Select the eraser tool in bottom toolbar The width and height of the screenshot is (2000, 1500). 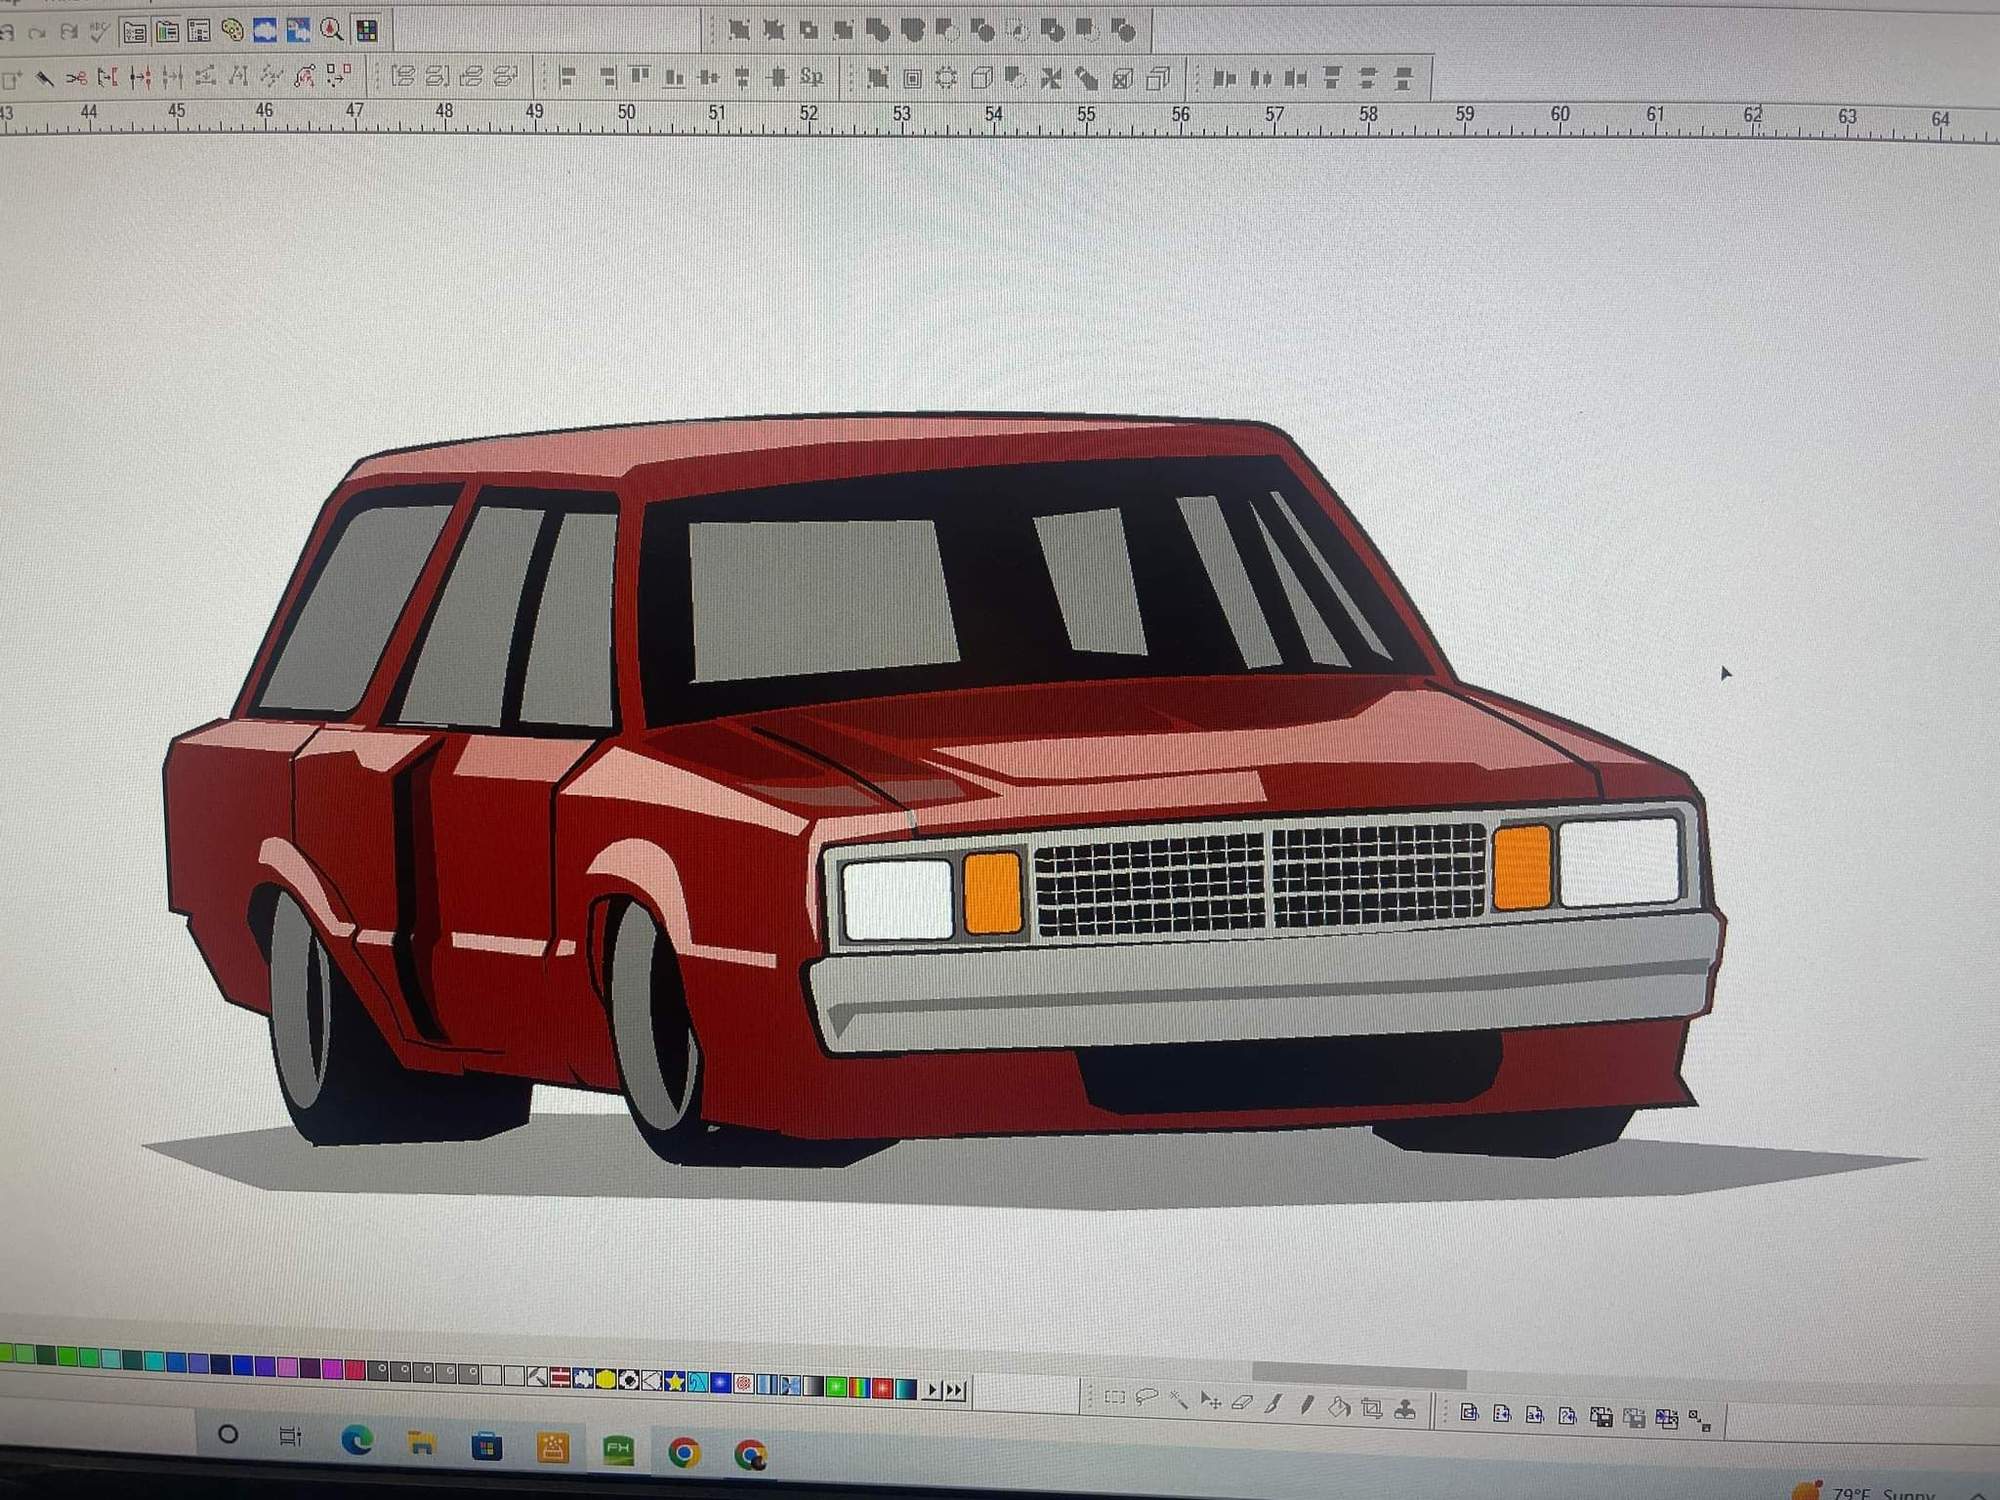[1242, 1403]
